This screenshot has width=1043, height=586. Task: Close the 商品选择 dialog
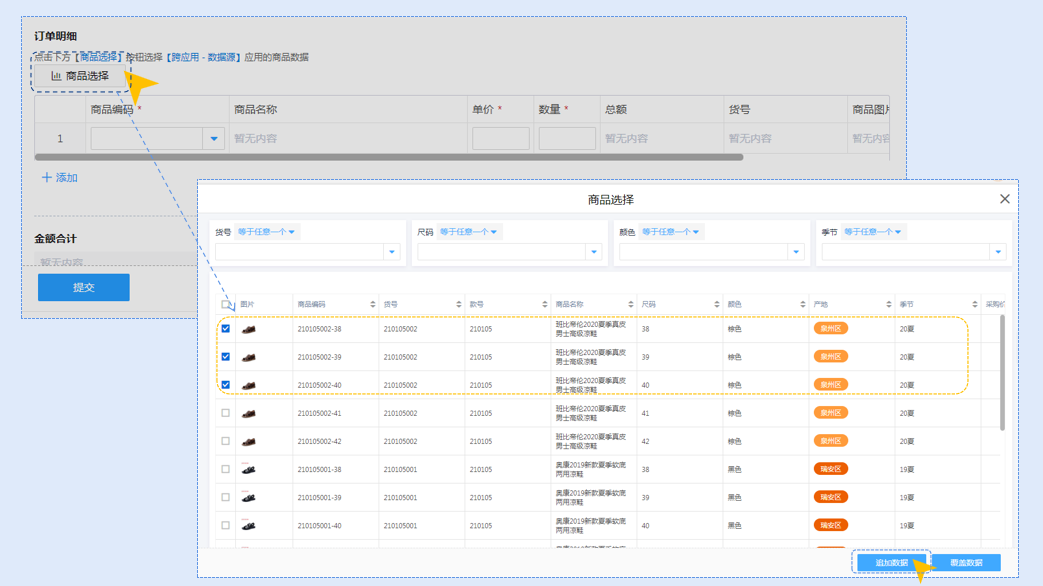click(x=1005, y=199)
